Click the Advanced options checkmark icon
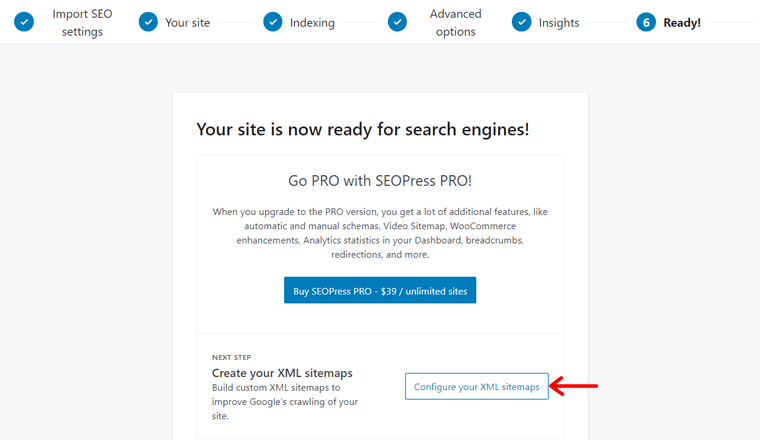The image size is (760, 440). 397,22
